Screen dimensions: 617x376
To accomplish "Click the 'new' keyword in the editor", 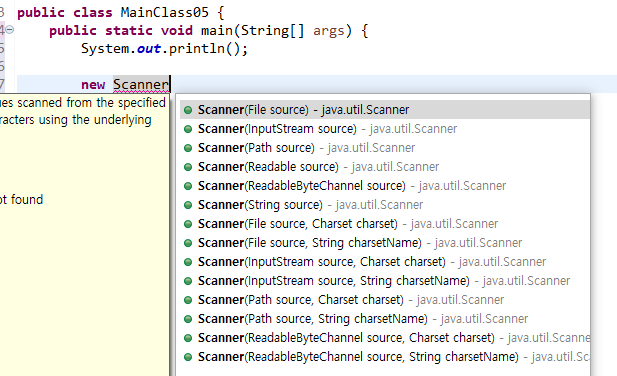I will 93,85.
